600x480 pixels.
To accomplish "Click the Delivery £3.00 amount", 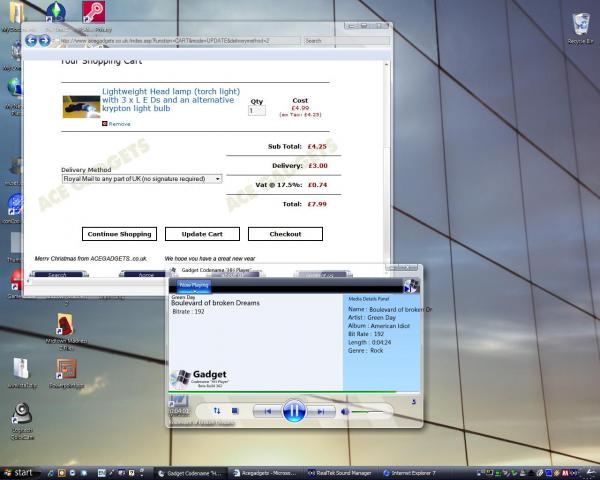I will pos(318,166).
